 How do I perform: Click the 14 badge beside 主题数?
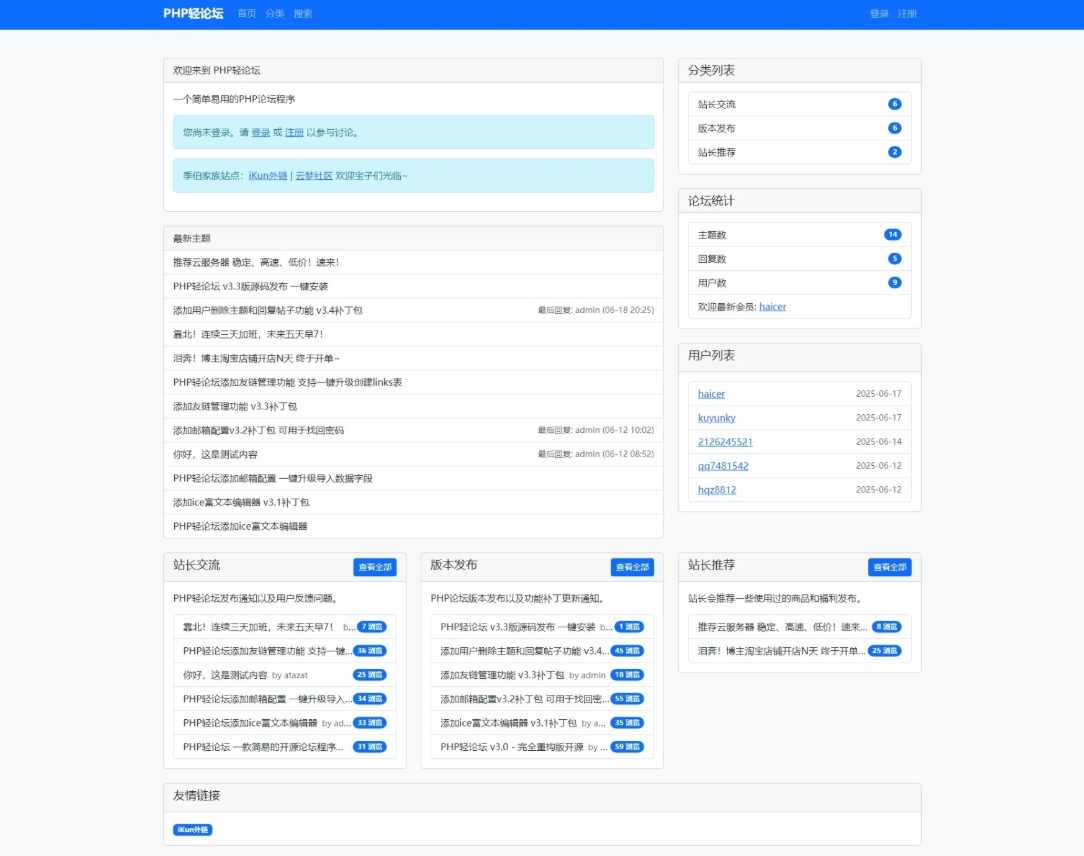pos(893,234)
